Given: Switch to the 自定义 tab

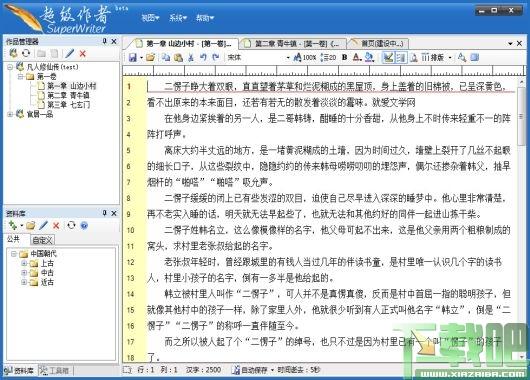Looking at the screenshot, I should pos(42,240).
